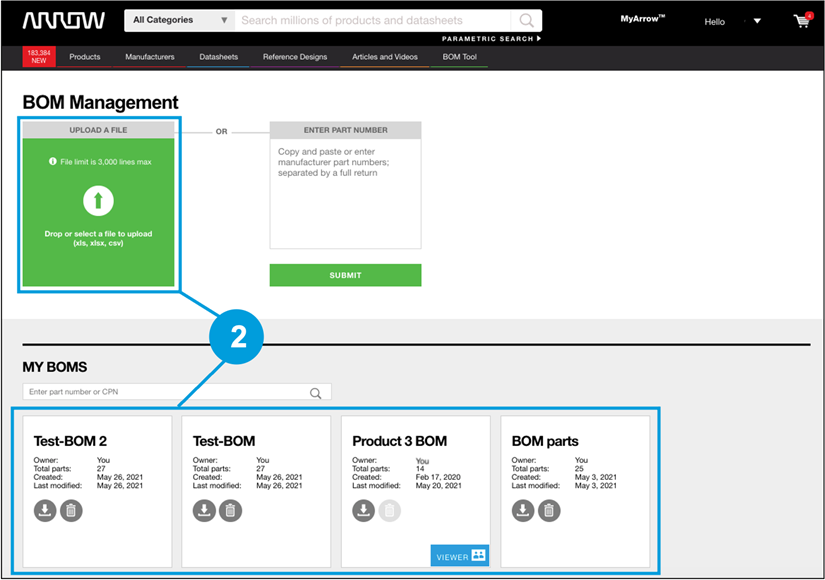Click the My BOMs search magnifier icon

316,393
